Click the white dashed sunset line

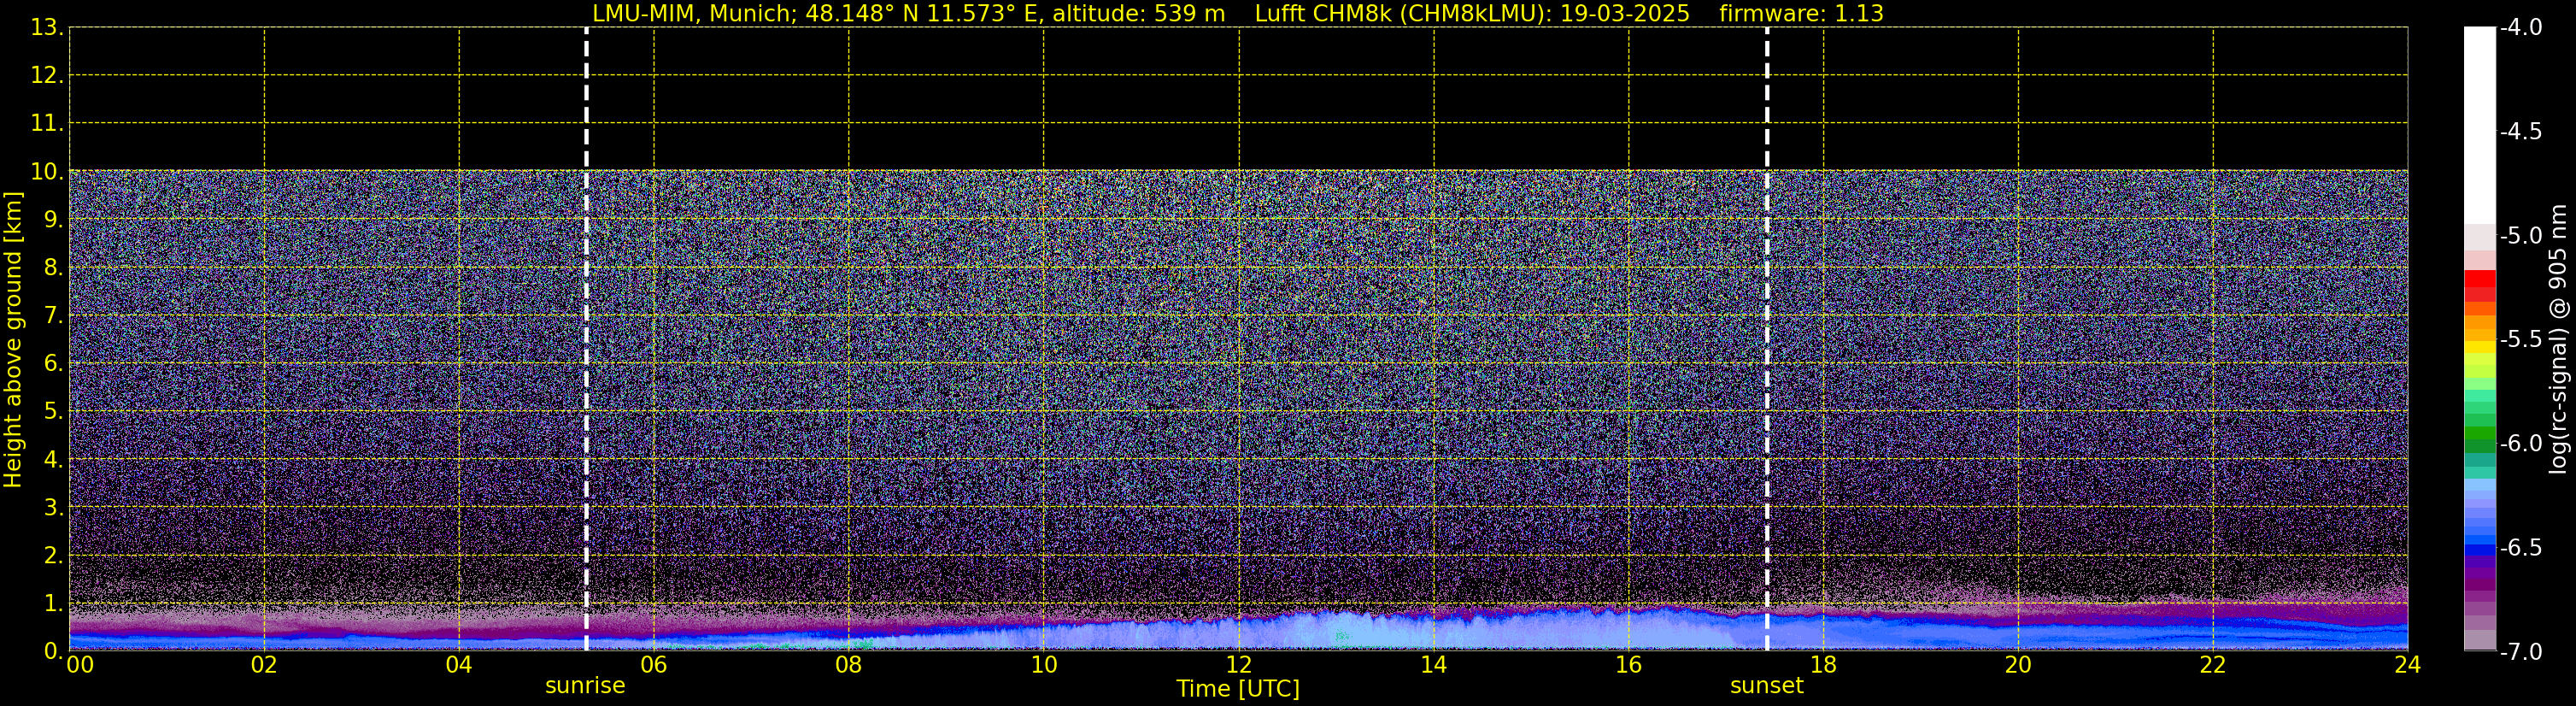click(1767, 339)
